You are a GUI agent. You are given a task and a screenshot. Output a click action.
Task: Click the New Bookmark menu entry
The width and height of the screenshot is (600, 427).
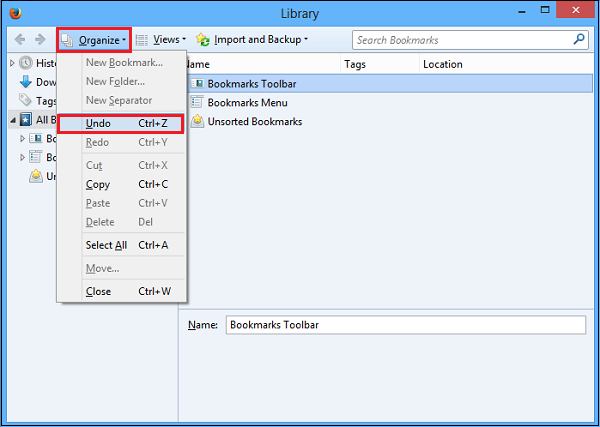(x=121, y=63)
